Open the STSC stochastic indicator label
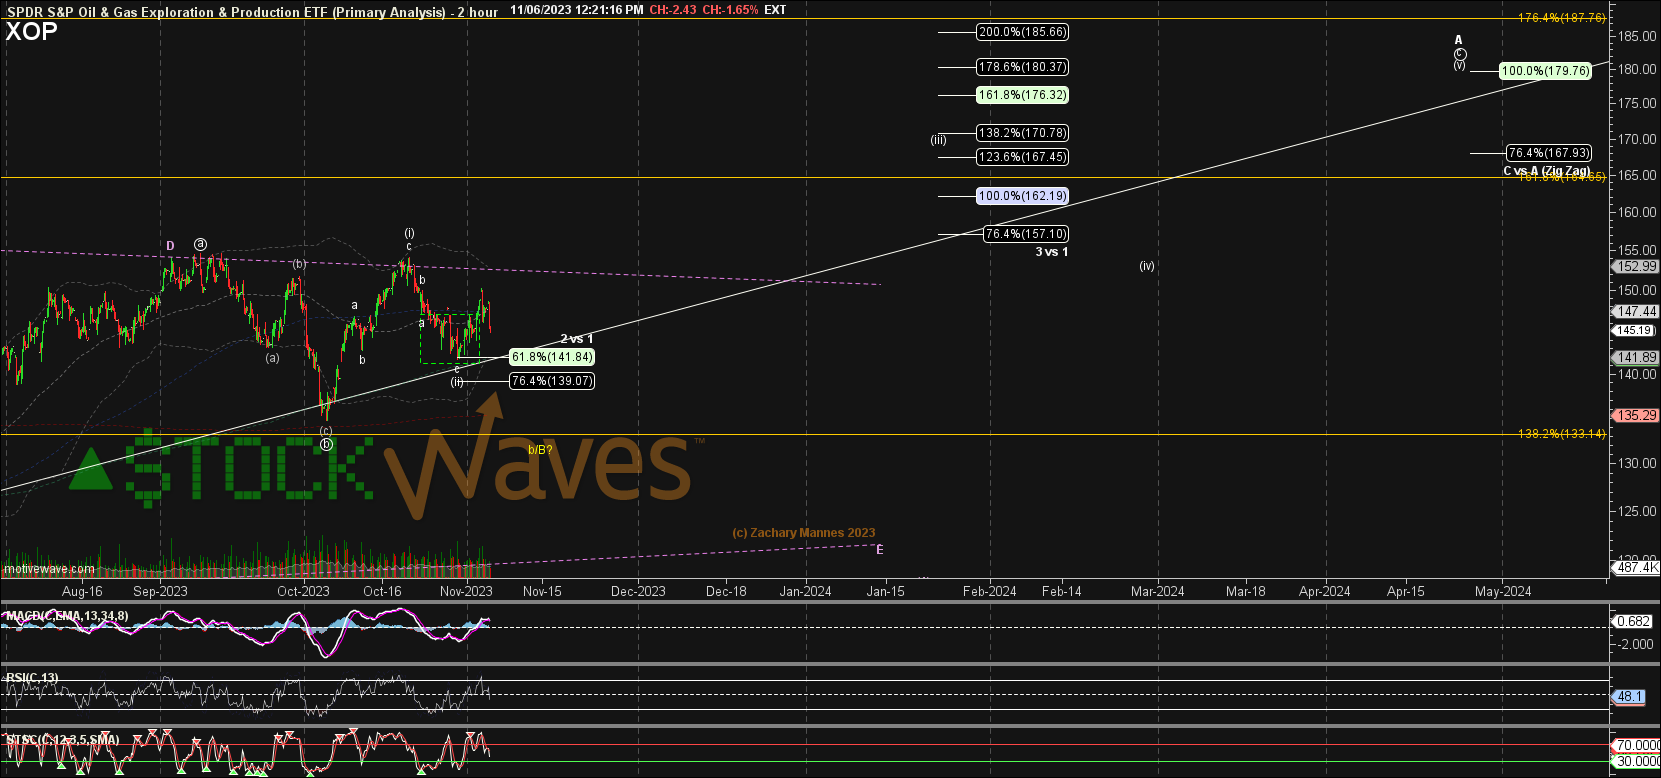 click(x=63, y=740)
